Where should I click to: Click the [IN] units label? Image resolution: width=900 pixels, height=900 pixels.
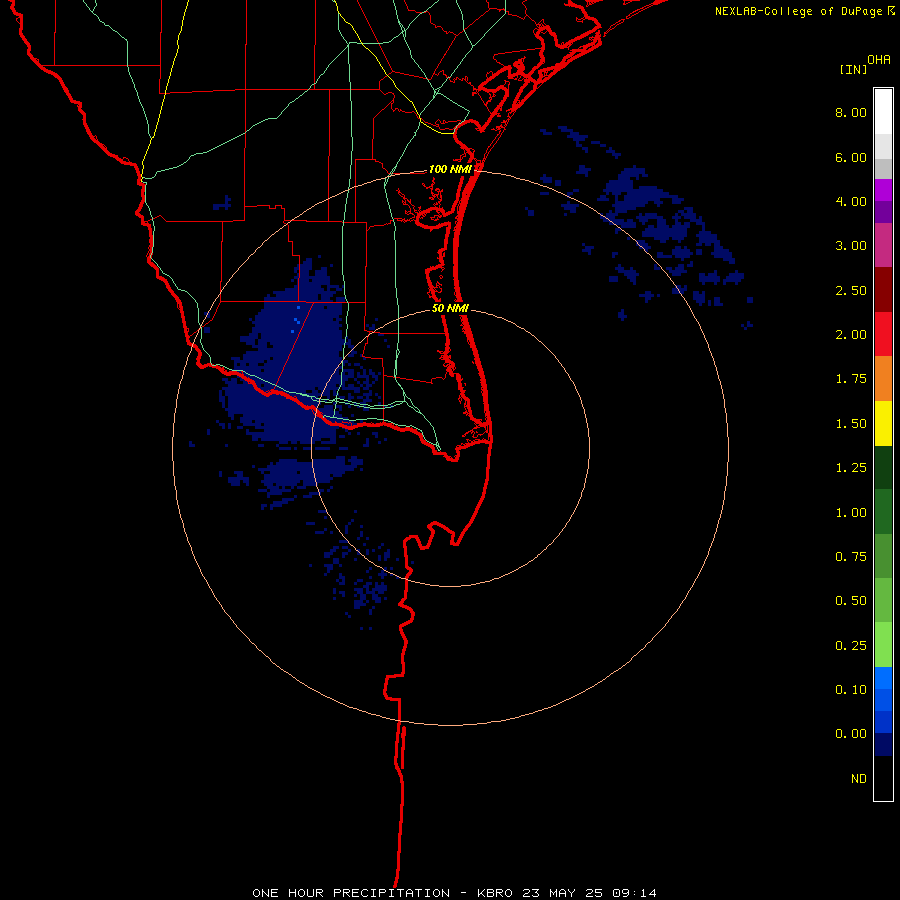click(854, 69)
